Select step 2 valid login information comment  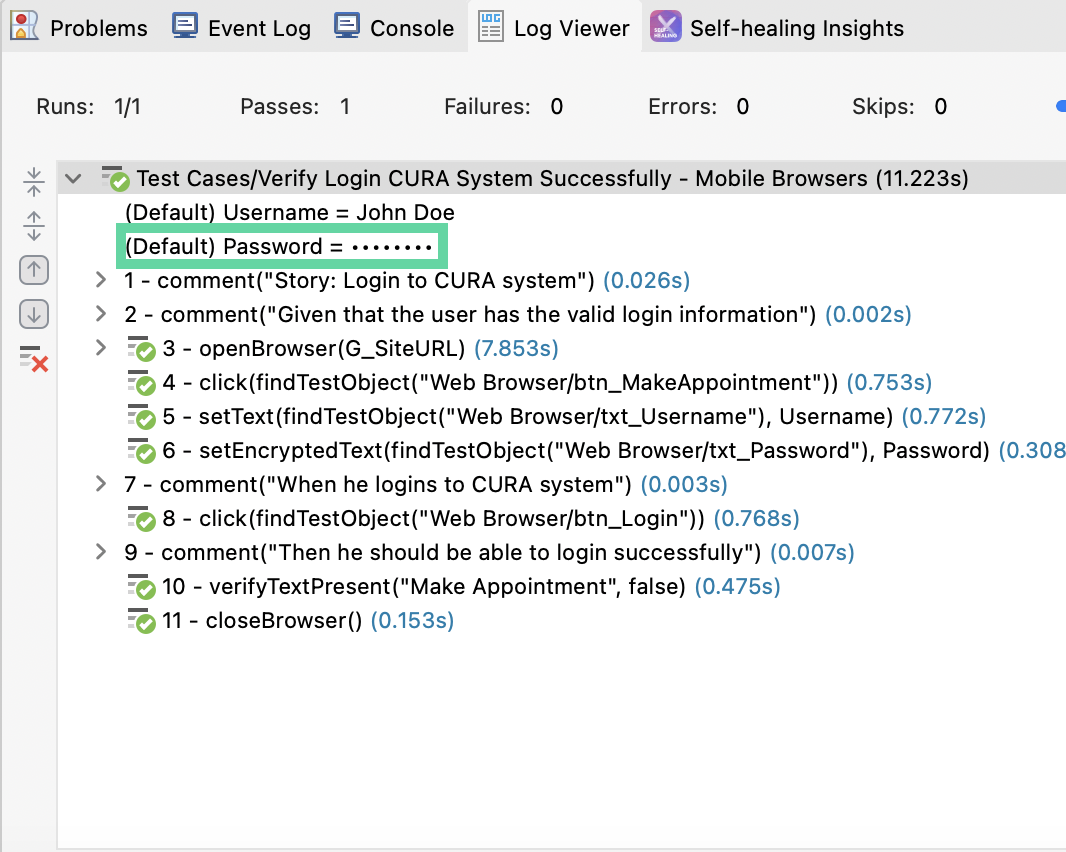click(x=517, y=314)
